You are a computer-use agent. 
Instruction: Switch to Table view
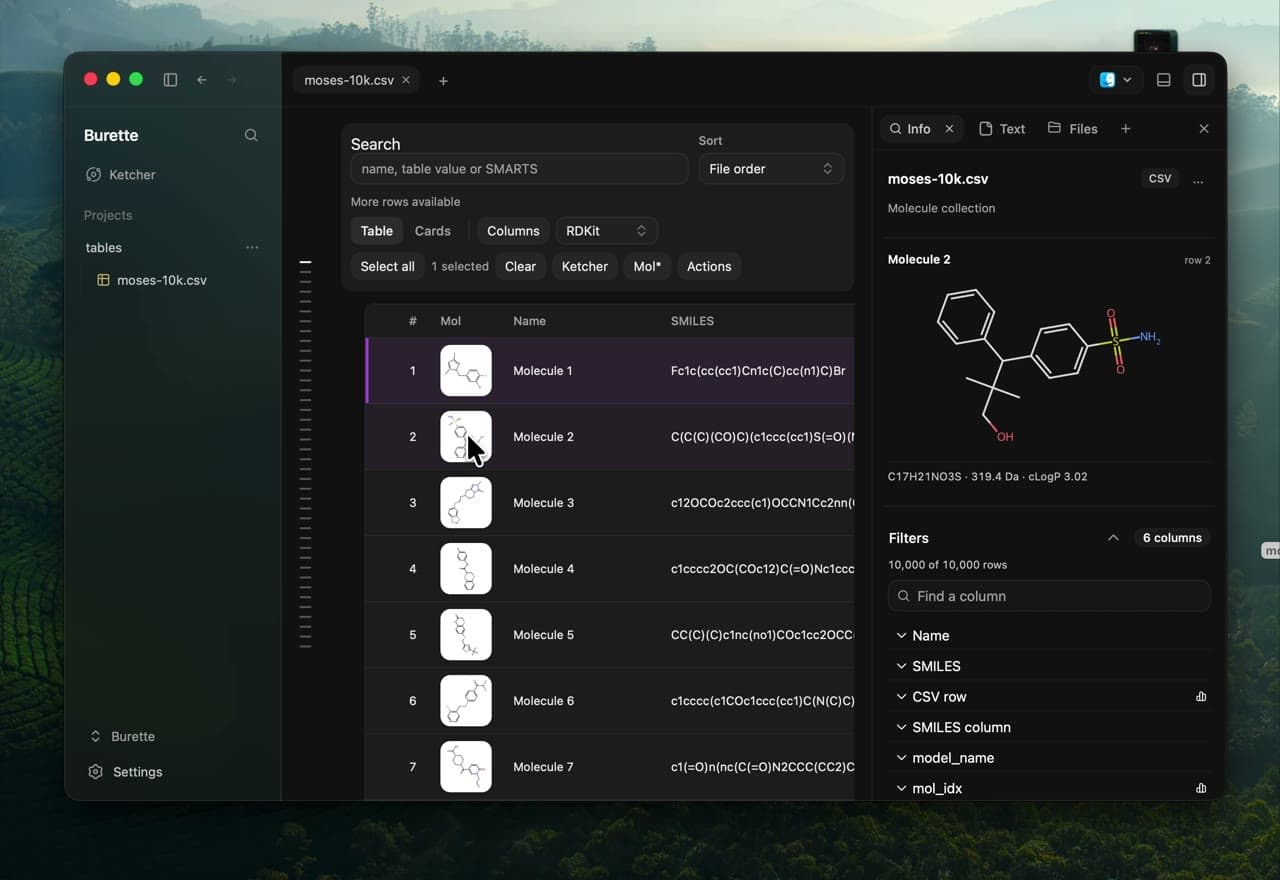click(377, 231)
